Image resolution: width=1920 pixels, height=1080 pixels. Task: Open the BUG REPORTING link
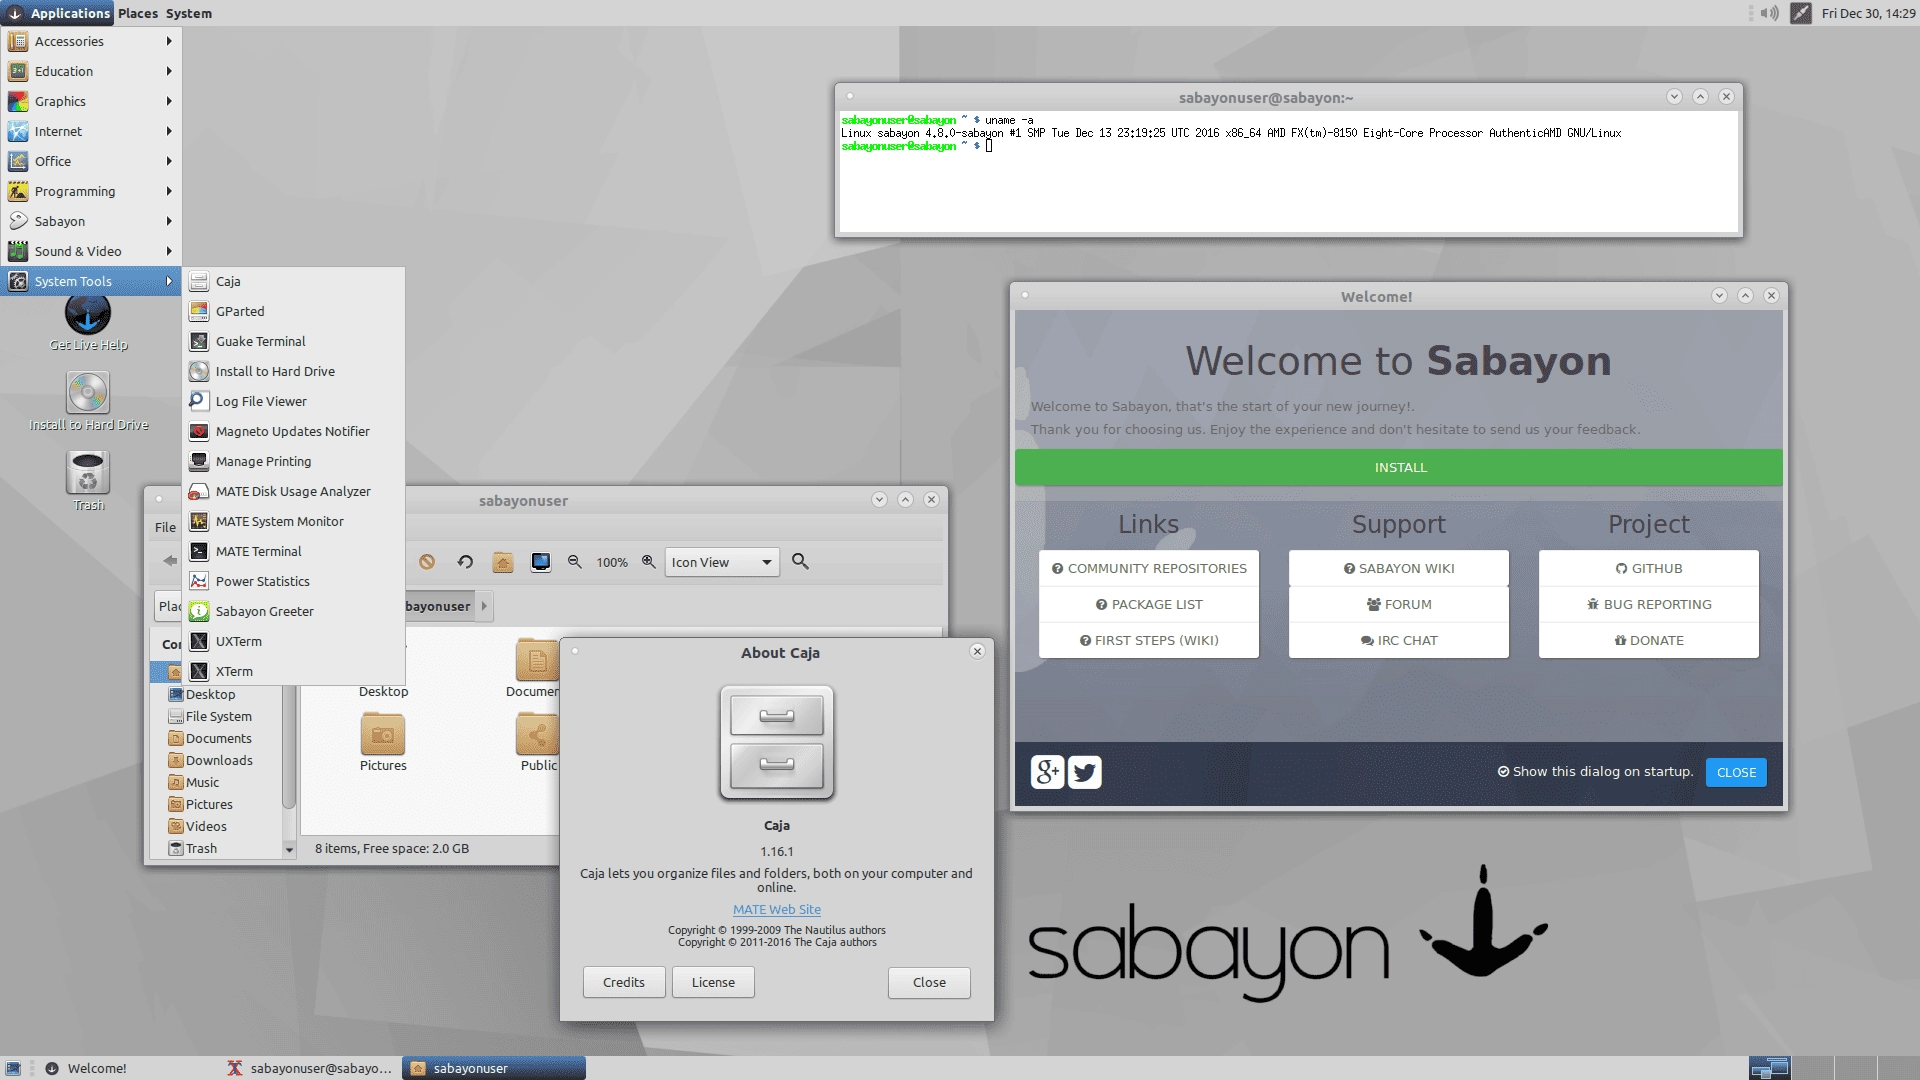point(1649,604)
